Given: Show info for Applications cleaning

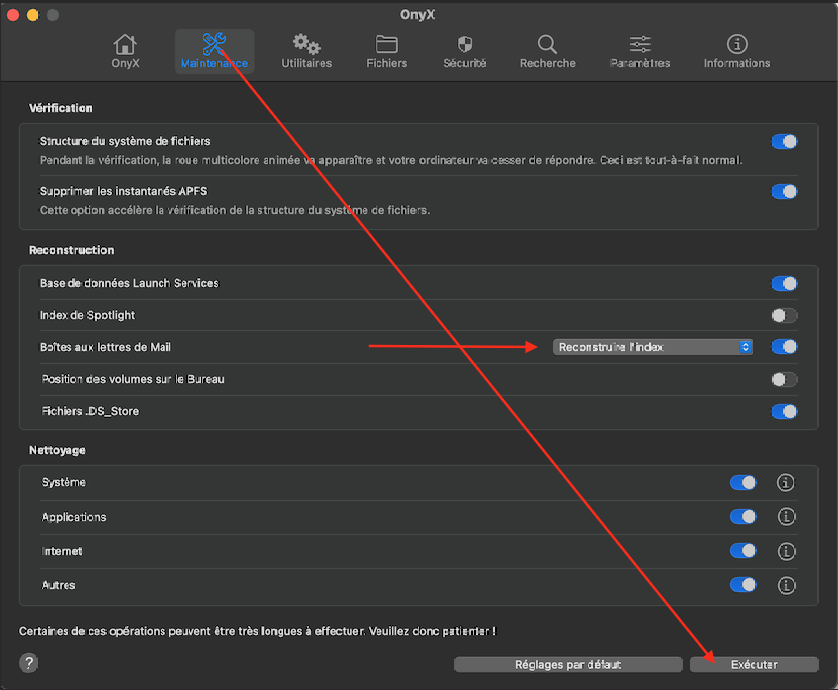Looking at the screenshot, I should (786, 517).
